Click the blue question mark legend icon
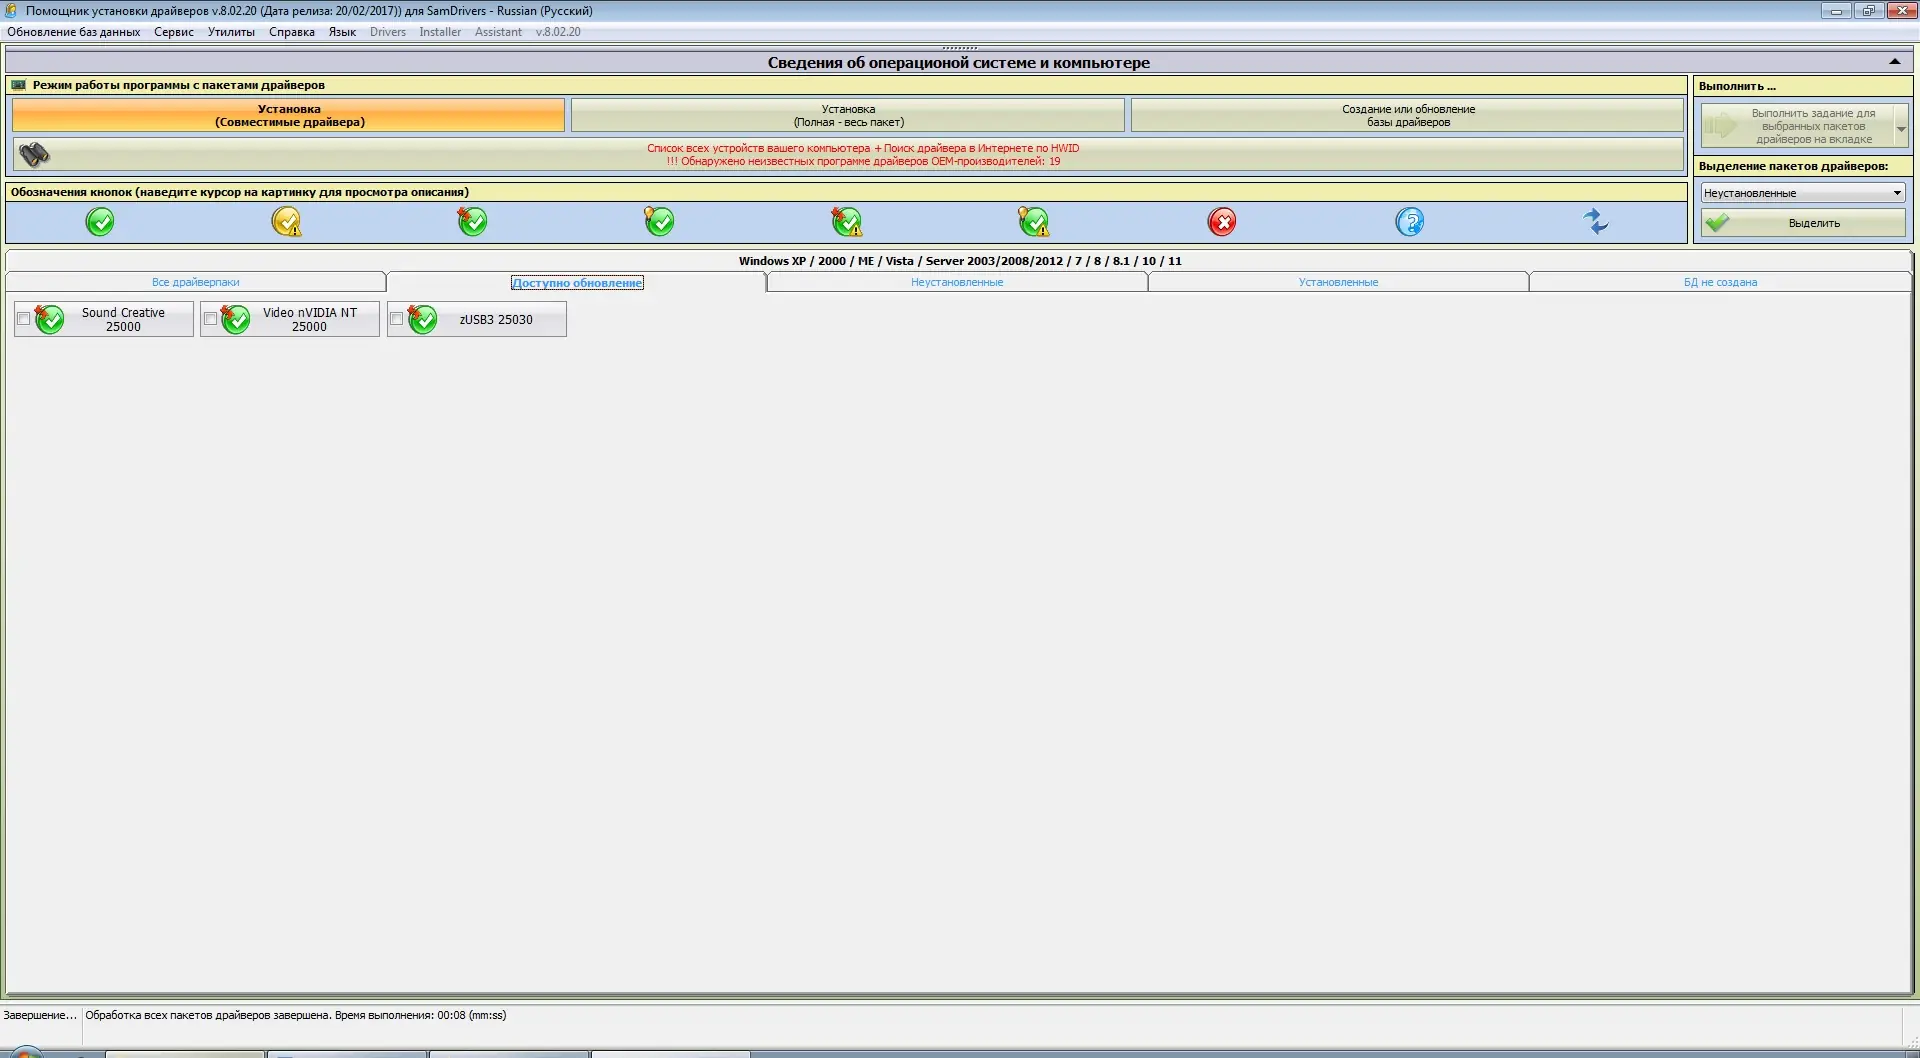Image resolution: width=1920 pixels, height=1058 pixels. coord(1410,222)
